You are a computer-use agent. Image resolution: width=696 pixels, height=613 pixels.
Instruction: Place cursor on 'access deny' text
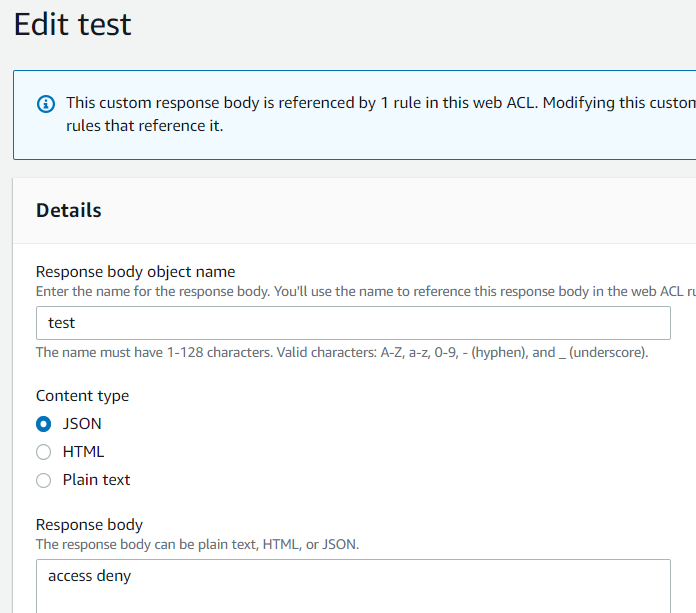click(x=90, y=576)
